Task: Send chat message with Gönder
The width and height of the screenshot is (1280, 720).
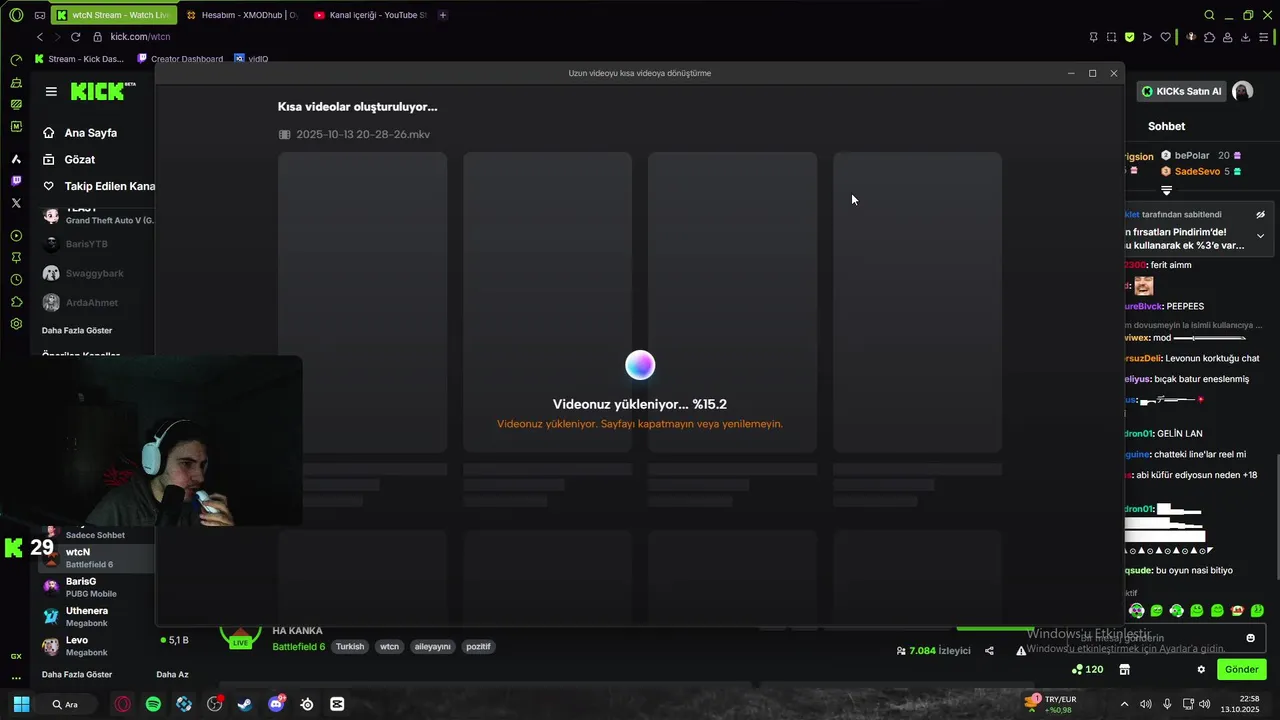Action: [1241, 669]
